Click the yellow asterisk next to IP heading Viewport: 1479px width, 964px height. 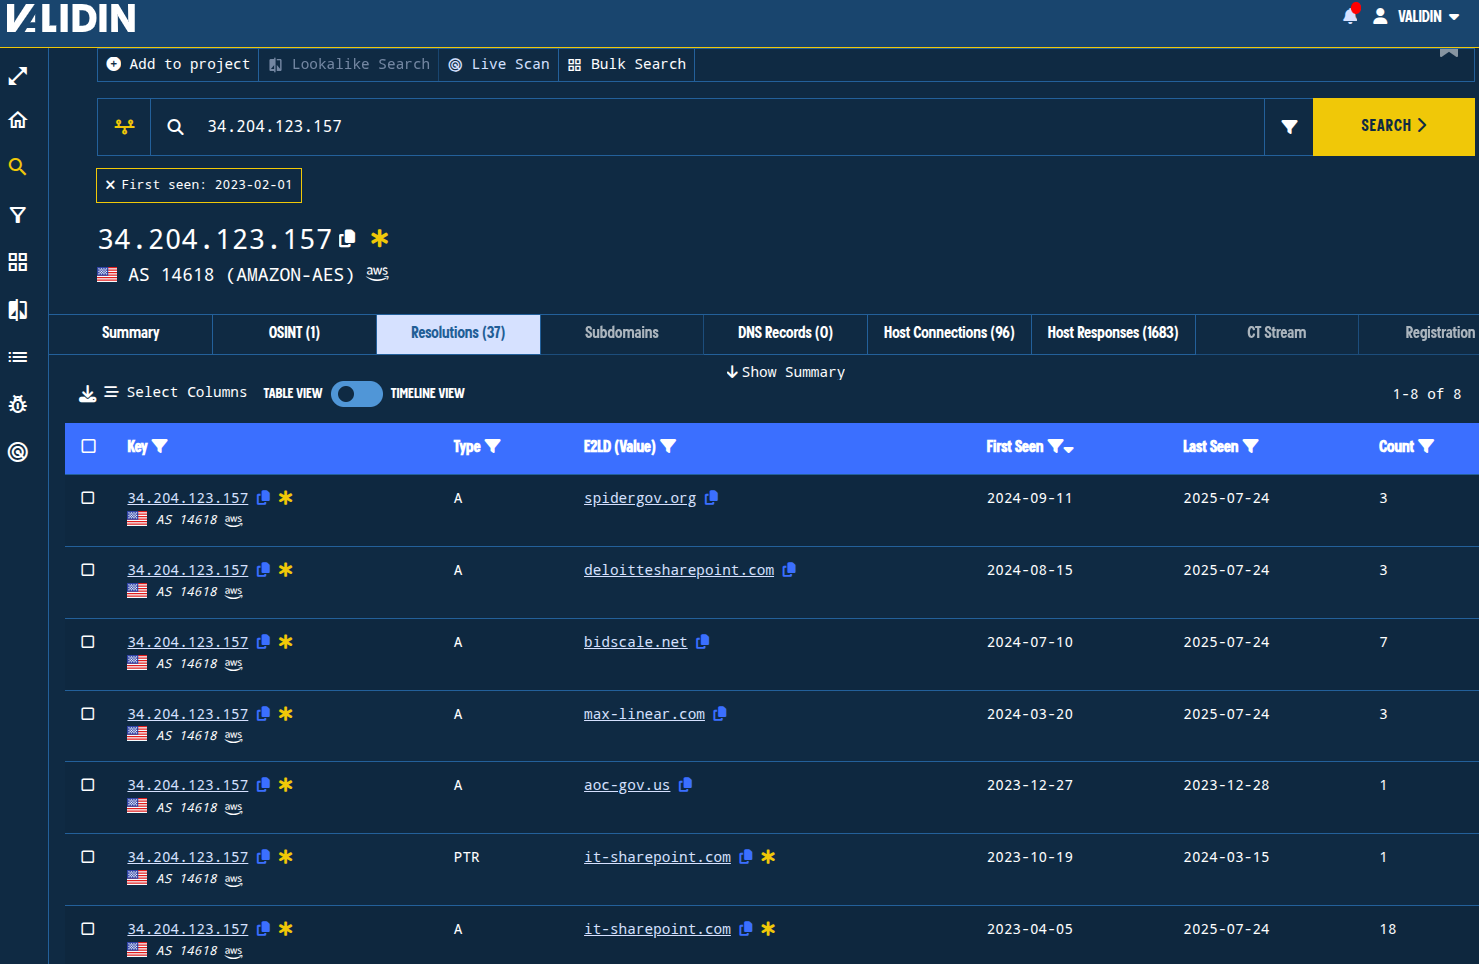point(379,238)
